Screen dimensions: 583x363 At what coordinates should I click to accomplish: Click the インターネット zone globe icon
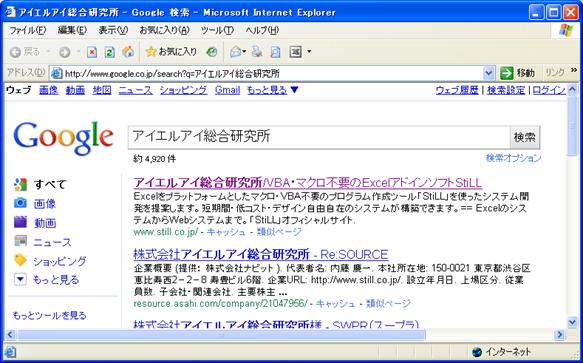477,351
